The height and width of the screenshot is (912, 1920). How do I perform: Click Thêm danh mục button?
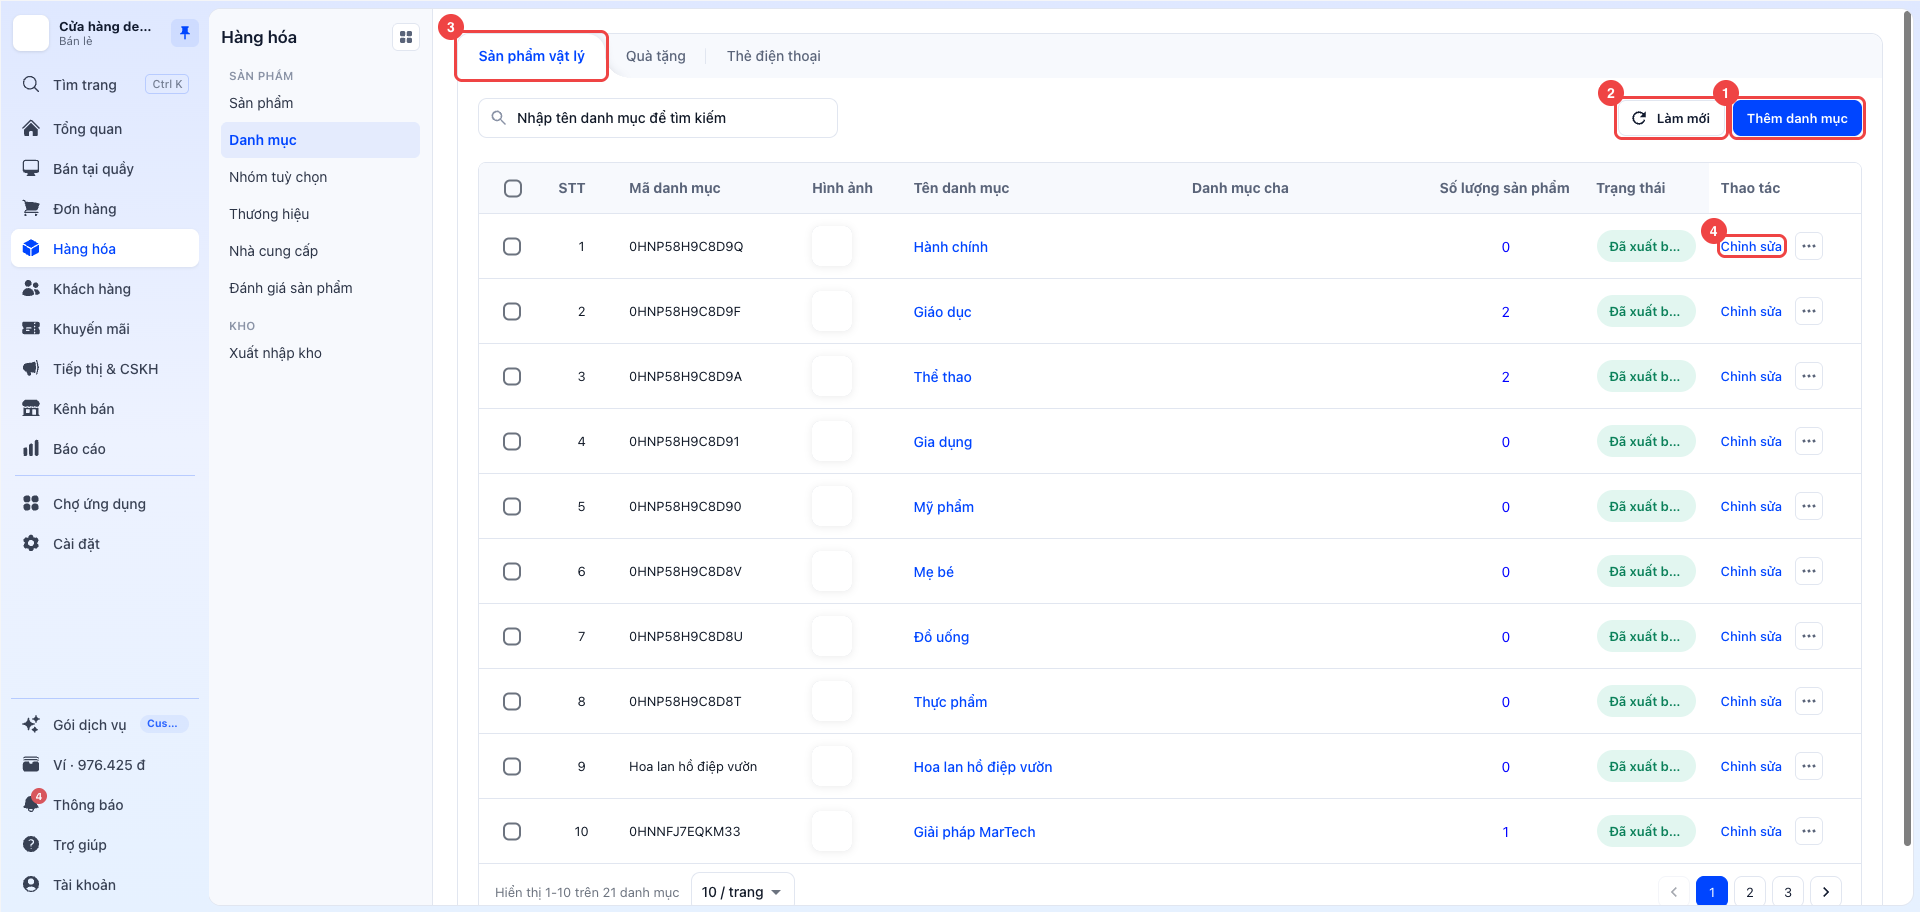(1797, 118)
